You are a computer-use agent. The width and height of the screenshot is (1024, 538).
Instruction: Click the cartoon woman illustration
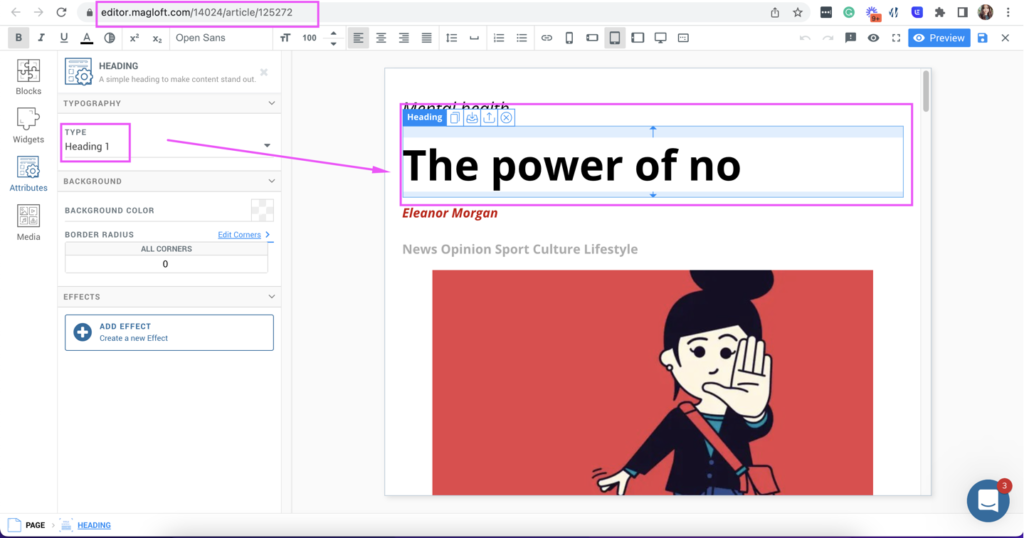pos(652,383)
